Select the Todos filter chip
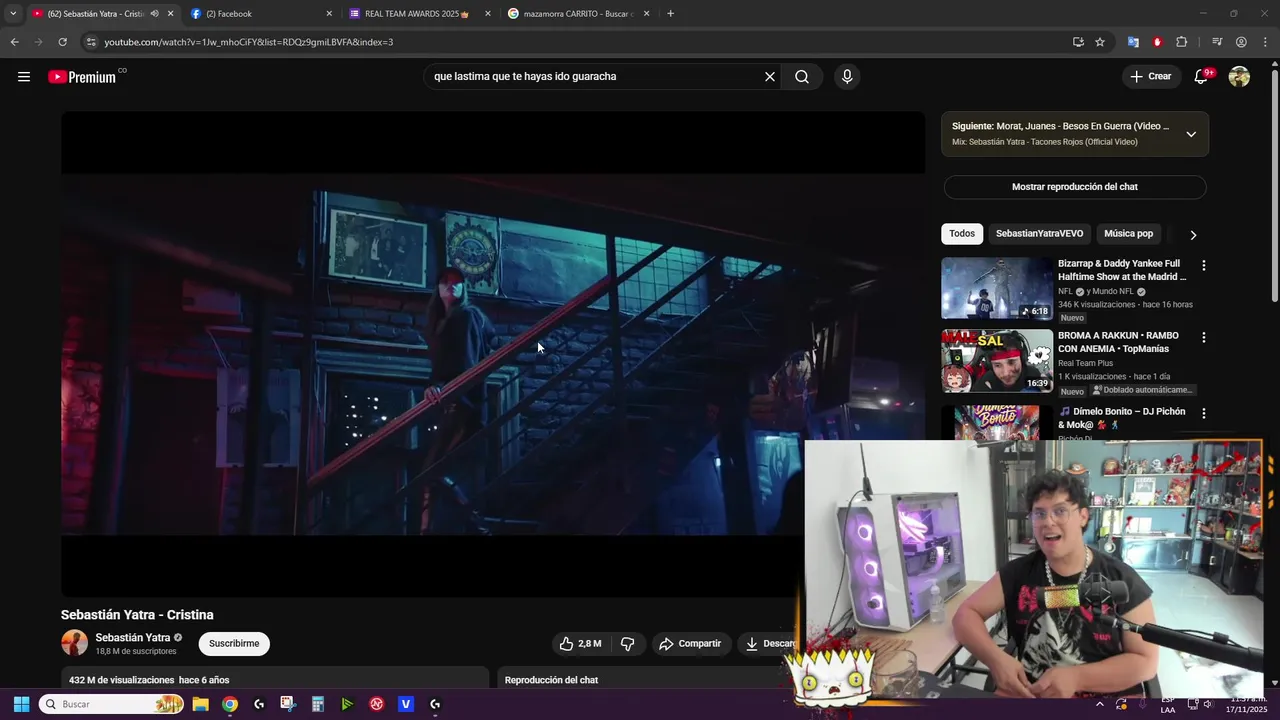This screenshot has height=720, width=1280. (x=962, y=234)
